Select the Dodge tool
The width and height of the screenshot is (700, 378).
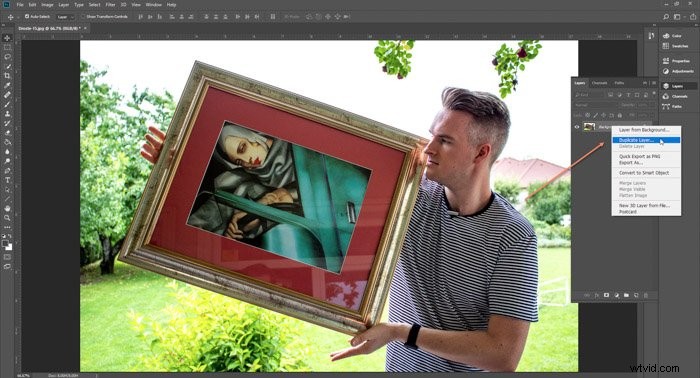click(x=7, y=161)
